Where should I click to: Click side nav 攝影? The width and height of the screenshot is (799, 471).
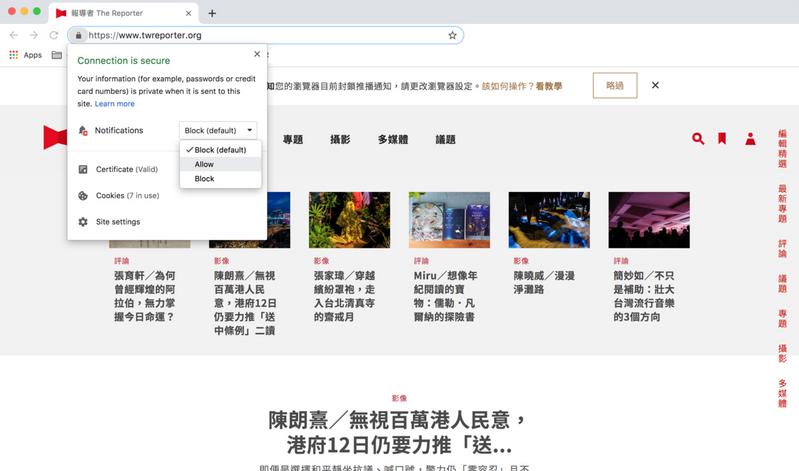pos(782,353)
